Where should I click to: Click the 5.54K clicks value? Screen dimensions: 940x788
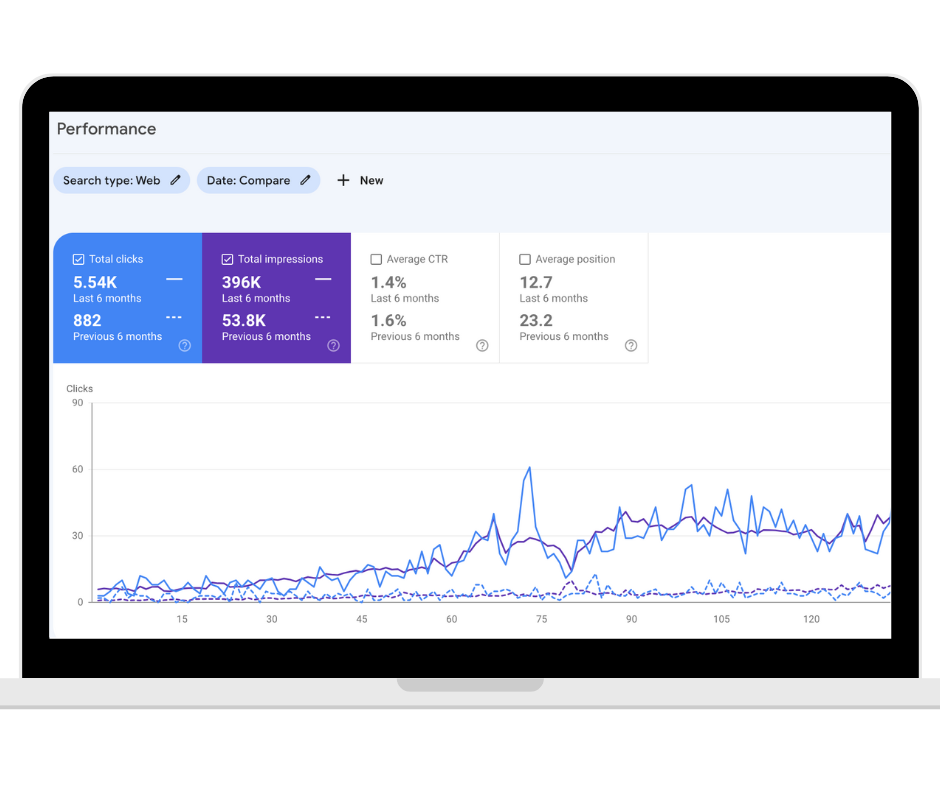tap(95, 282)
